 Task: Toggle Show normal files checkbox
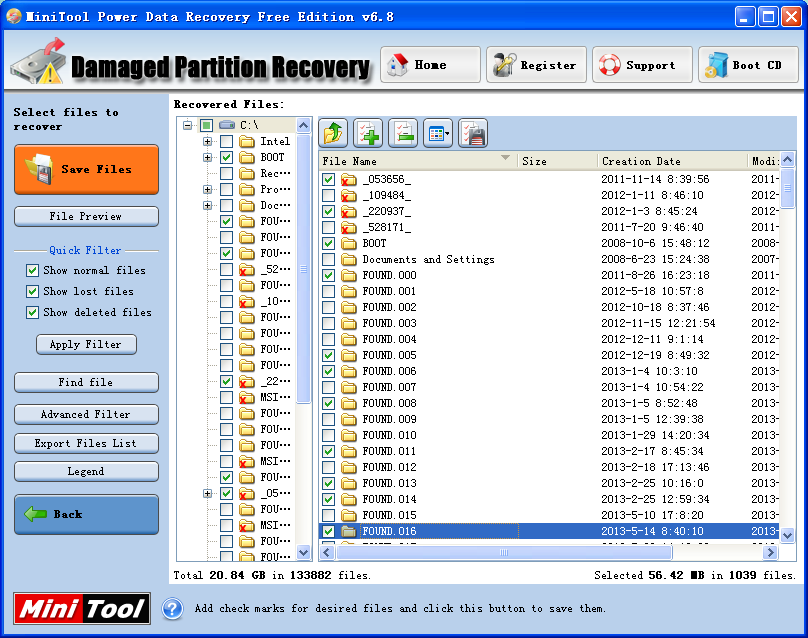[32, 271]
